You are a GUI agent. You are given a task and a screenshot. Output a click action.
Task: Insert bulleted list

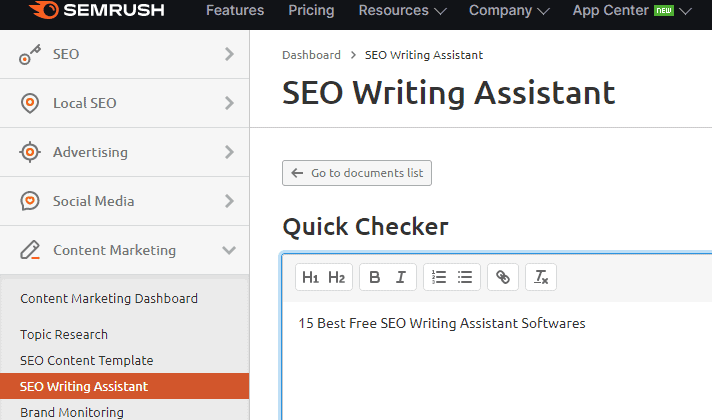coord(465,277)
